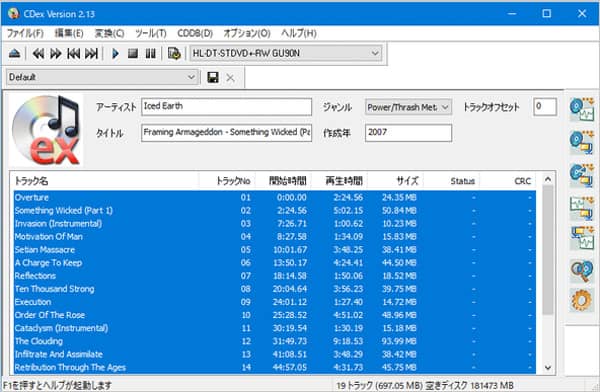The width and height of the screenshot is (600, 392).
Task: Select The Clouding track
Action: 275,341
